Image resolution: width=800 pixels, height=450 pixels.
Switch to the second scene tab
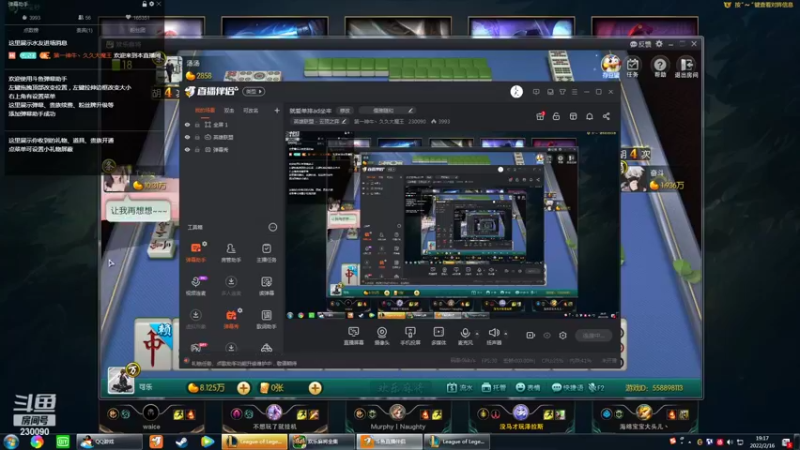click(229, 110)
